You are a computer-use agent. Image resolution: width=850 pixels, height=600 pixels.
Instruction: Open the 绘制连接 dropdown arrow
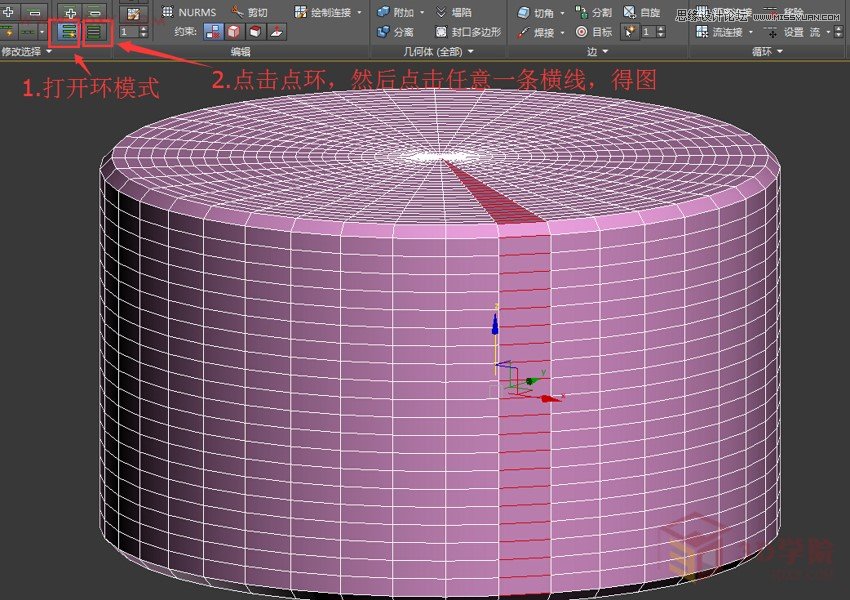click(x=359, y=12)
